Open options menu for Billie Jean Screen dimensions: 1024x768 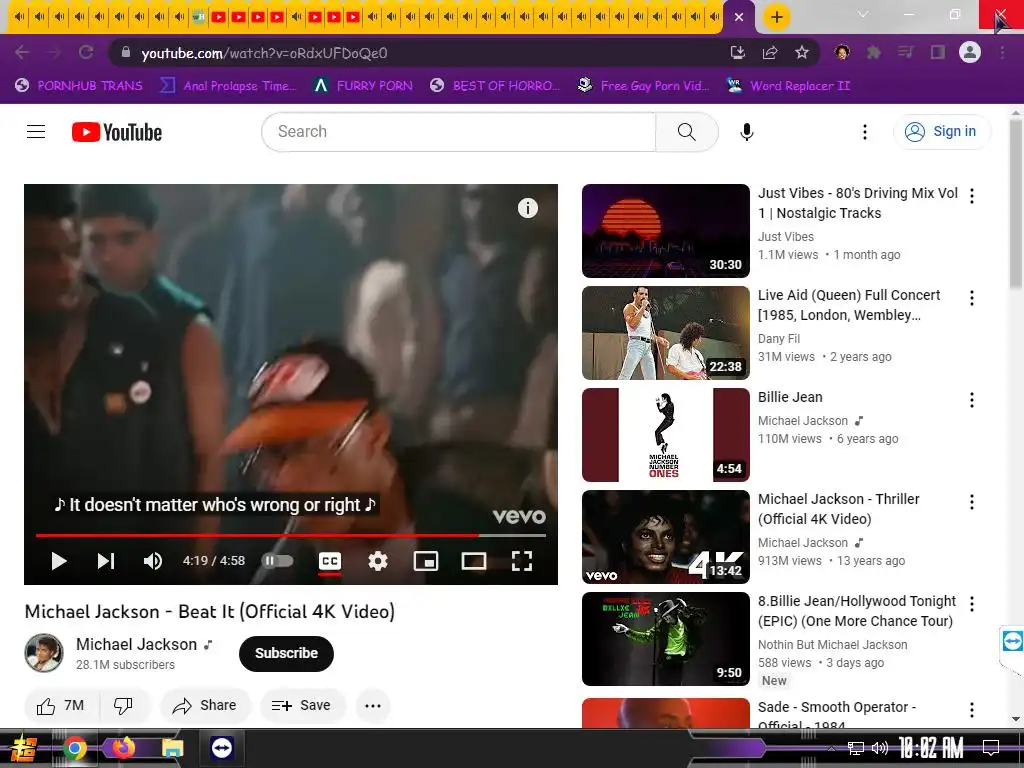coord(972,400)
